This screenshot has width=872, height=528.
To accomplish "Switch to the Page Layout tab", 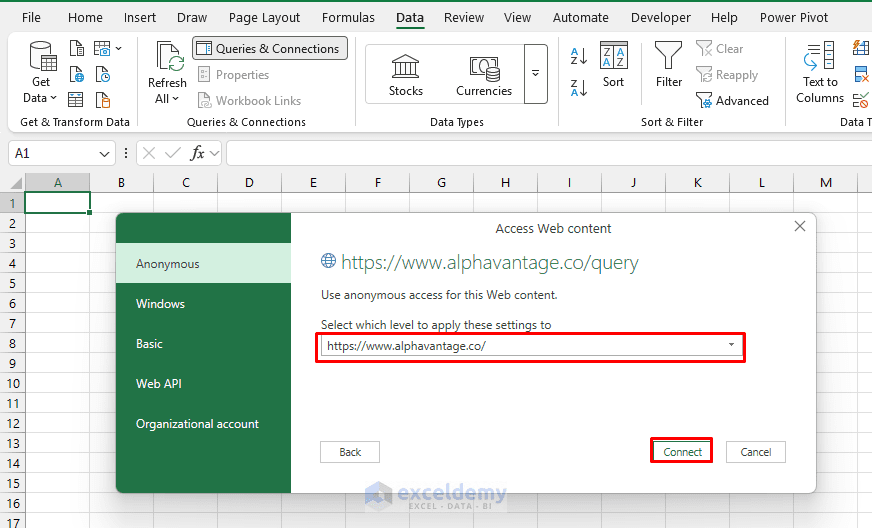I will (264, 18).
